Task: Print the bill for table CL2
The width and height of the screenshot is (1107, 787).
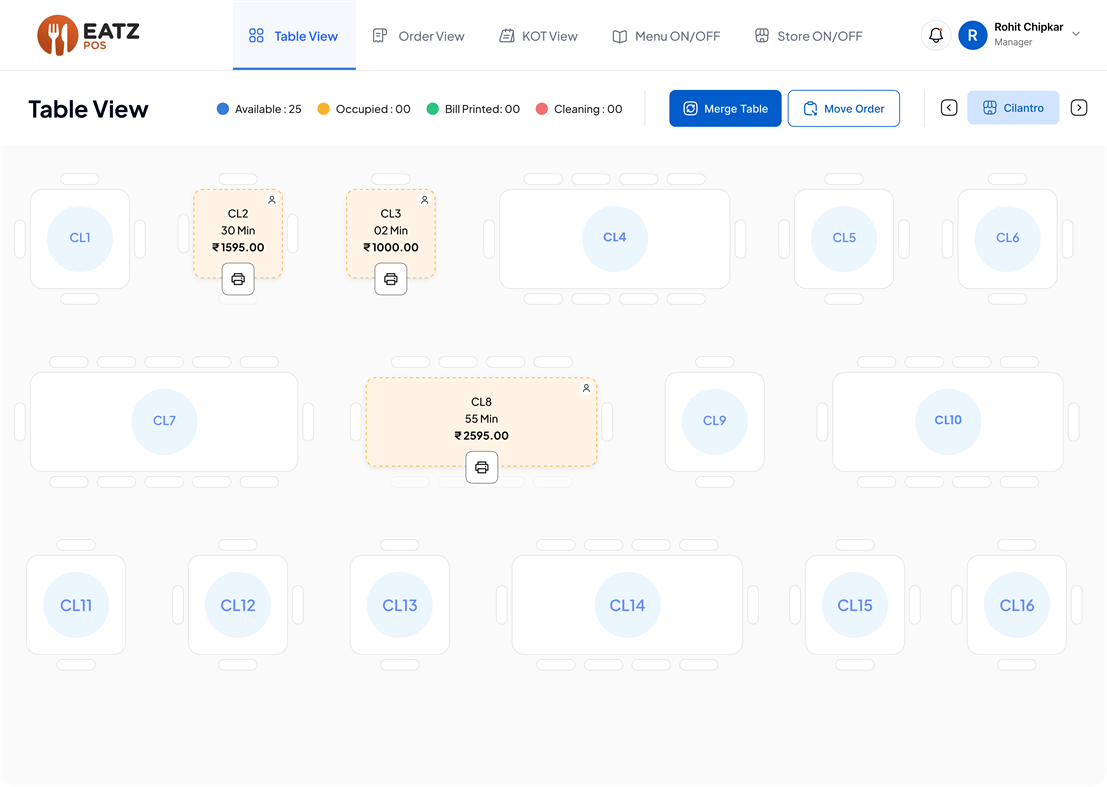Action: point(238,279)
